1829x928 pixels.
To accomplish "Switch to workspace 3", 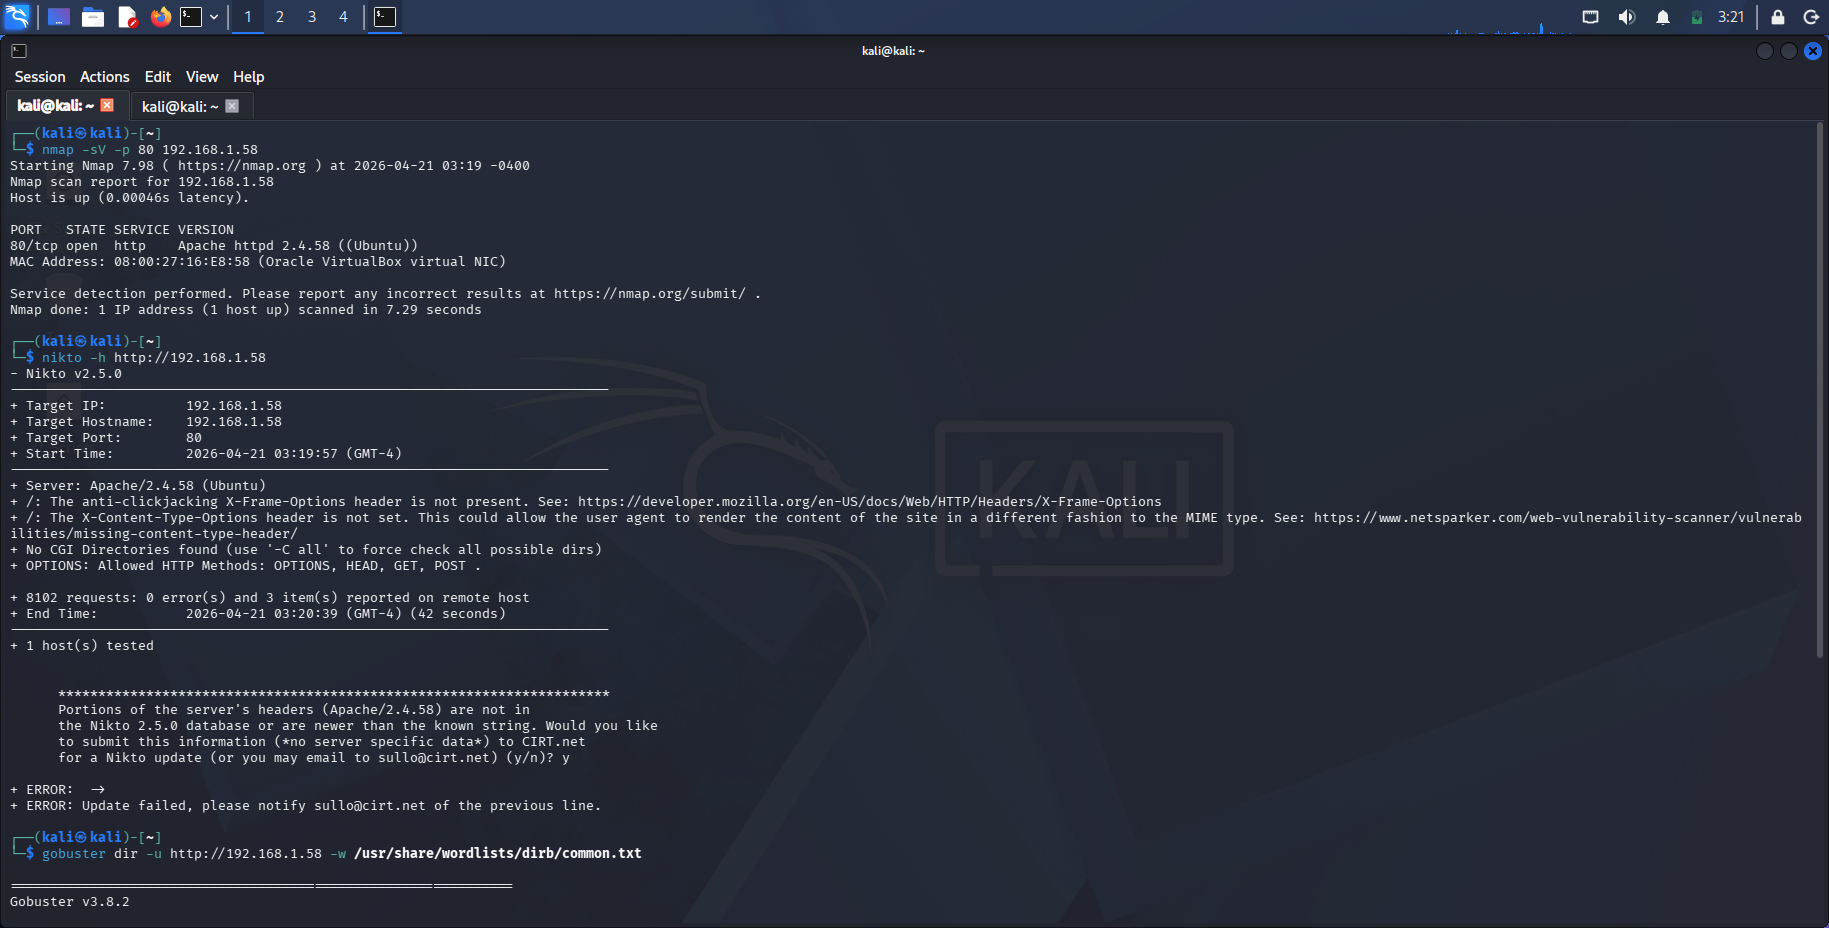I will pyautogui.click(x=312, y=17).
